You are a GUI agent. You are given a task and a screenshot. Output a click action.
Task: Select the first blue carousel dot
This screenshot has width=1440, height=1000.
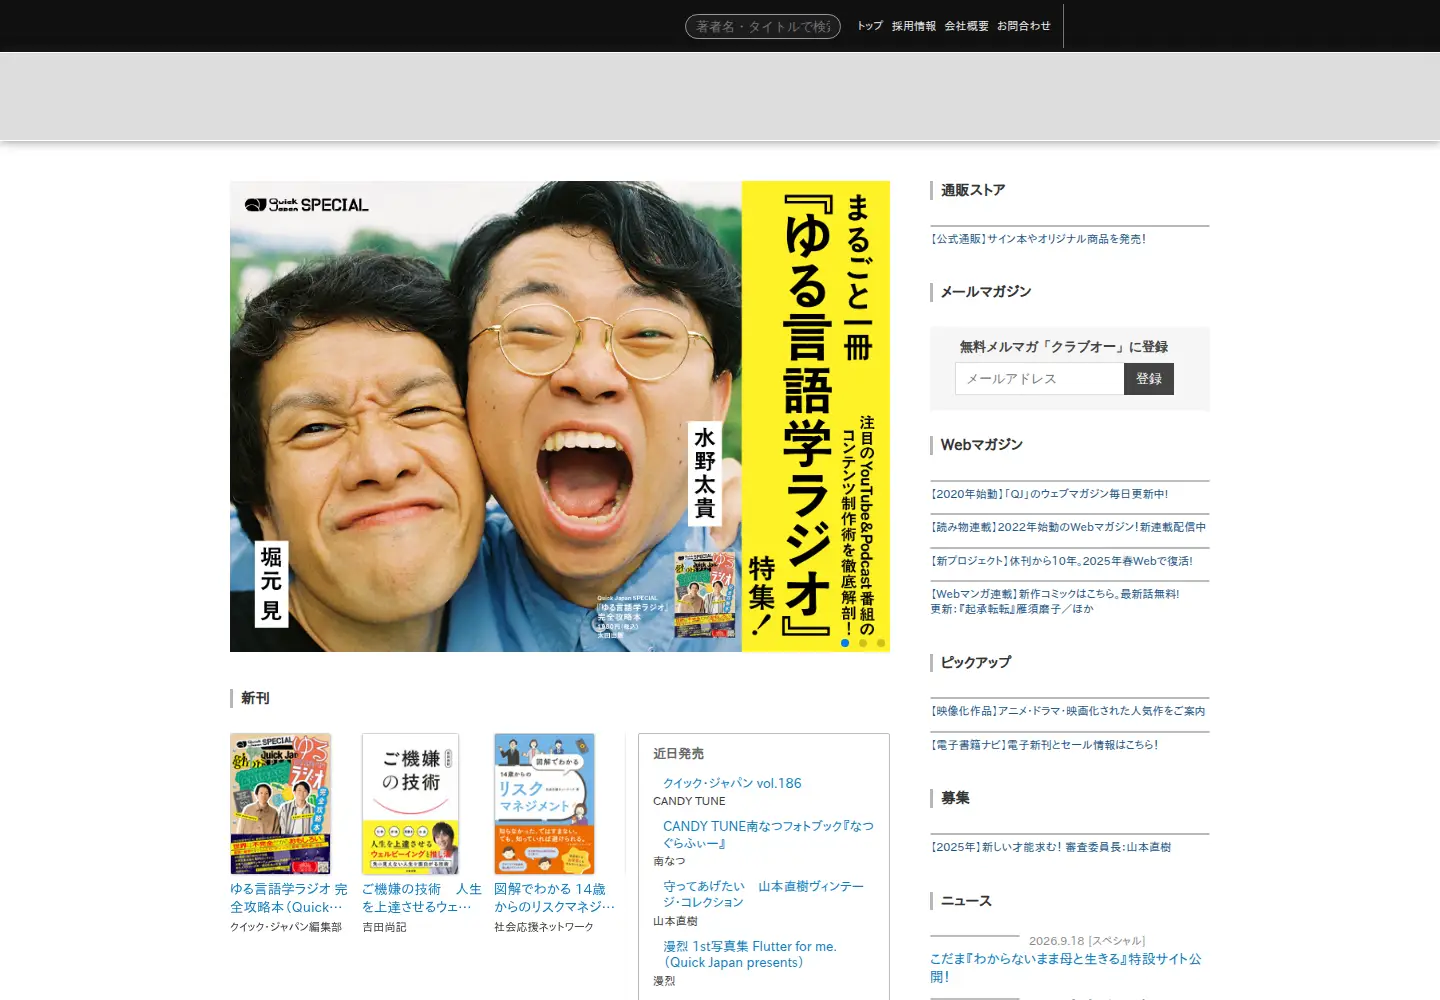click(845, 643)
